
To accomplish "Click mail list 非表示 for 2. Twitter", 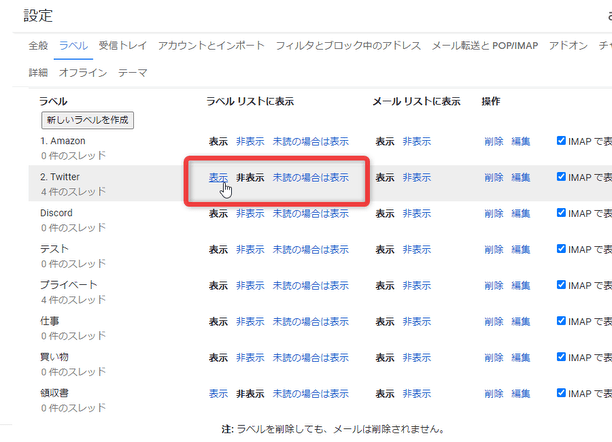I will pos(417,178).
